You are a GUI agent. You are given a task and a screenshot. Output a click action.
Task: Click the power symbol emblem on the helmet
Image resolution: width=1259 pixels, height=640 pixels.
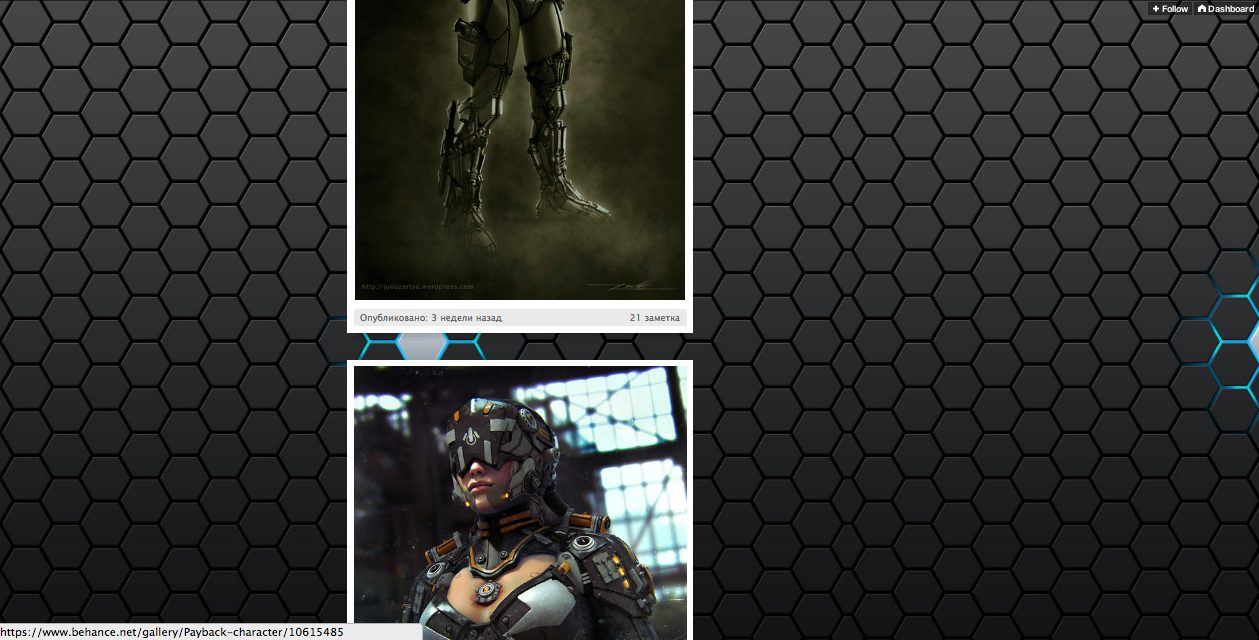tap(471, 436)
